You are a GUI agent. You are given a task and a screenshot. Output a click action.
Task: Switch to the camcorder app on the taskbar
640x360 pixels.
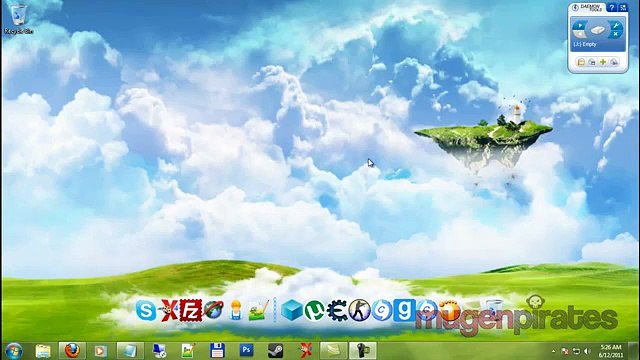(362, 351)
